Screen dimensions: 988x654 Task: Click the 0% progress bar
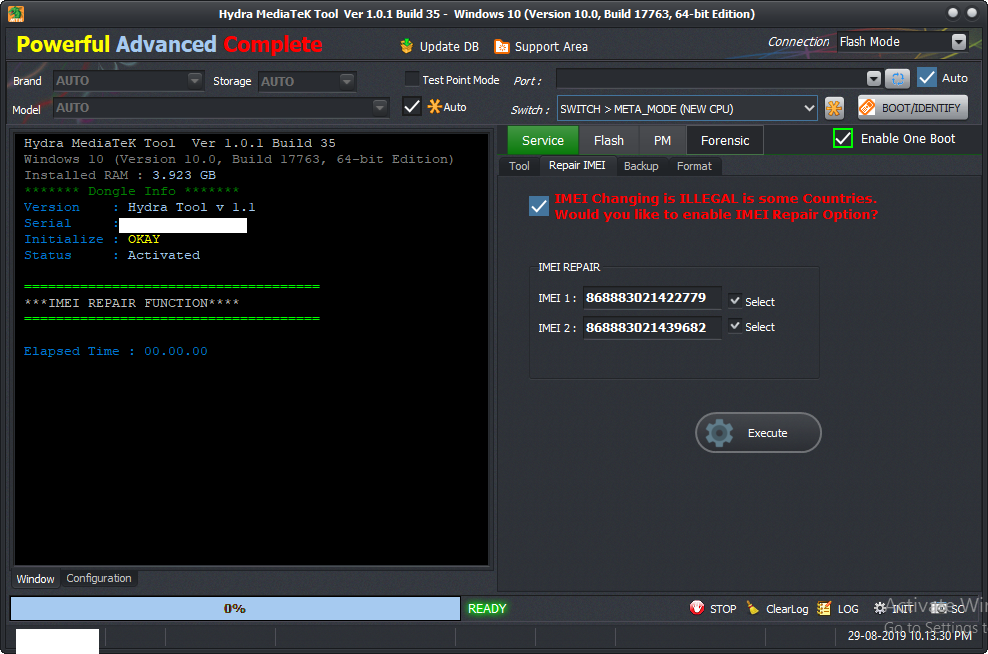235,609
